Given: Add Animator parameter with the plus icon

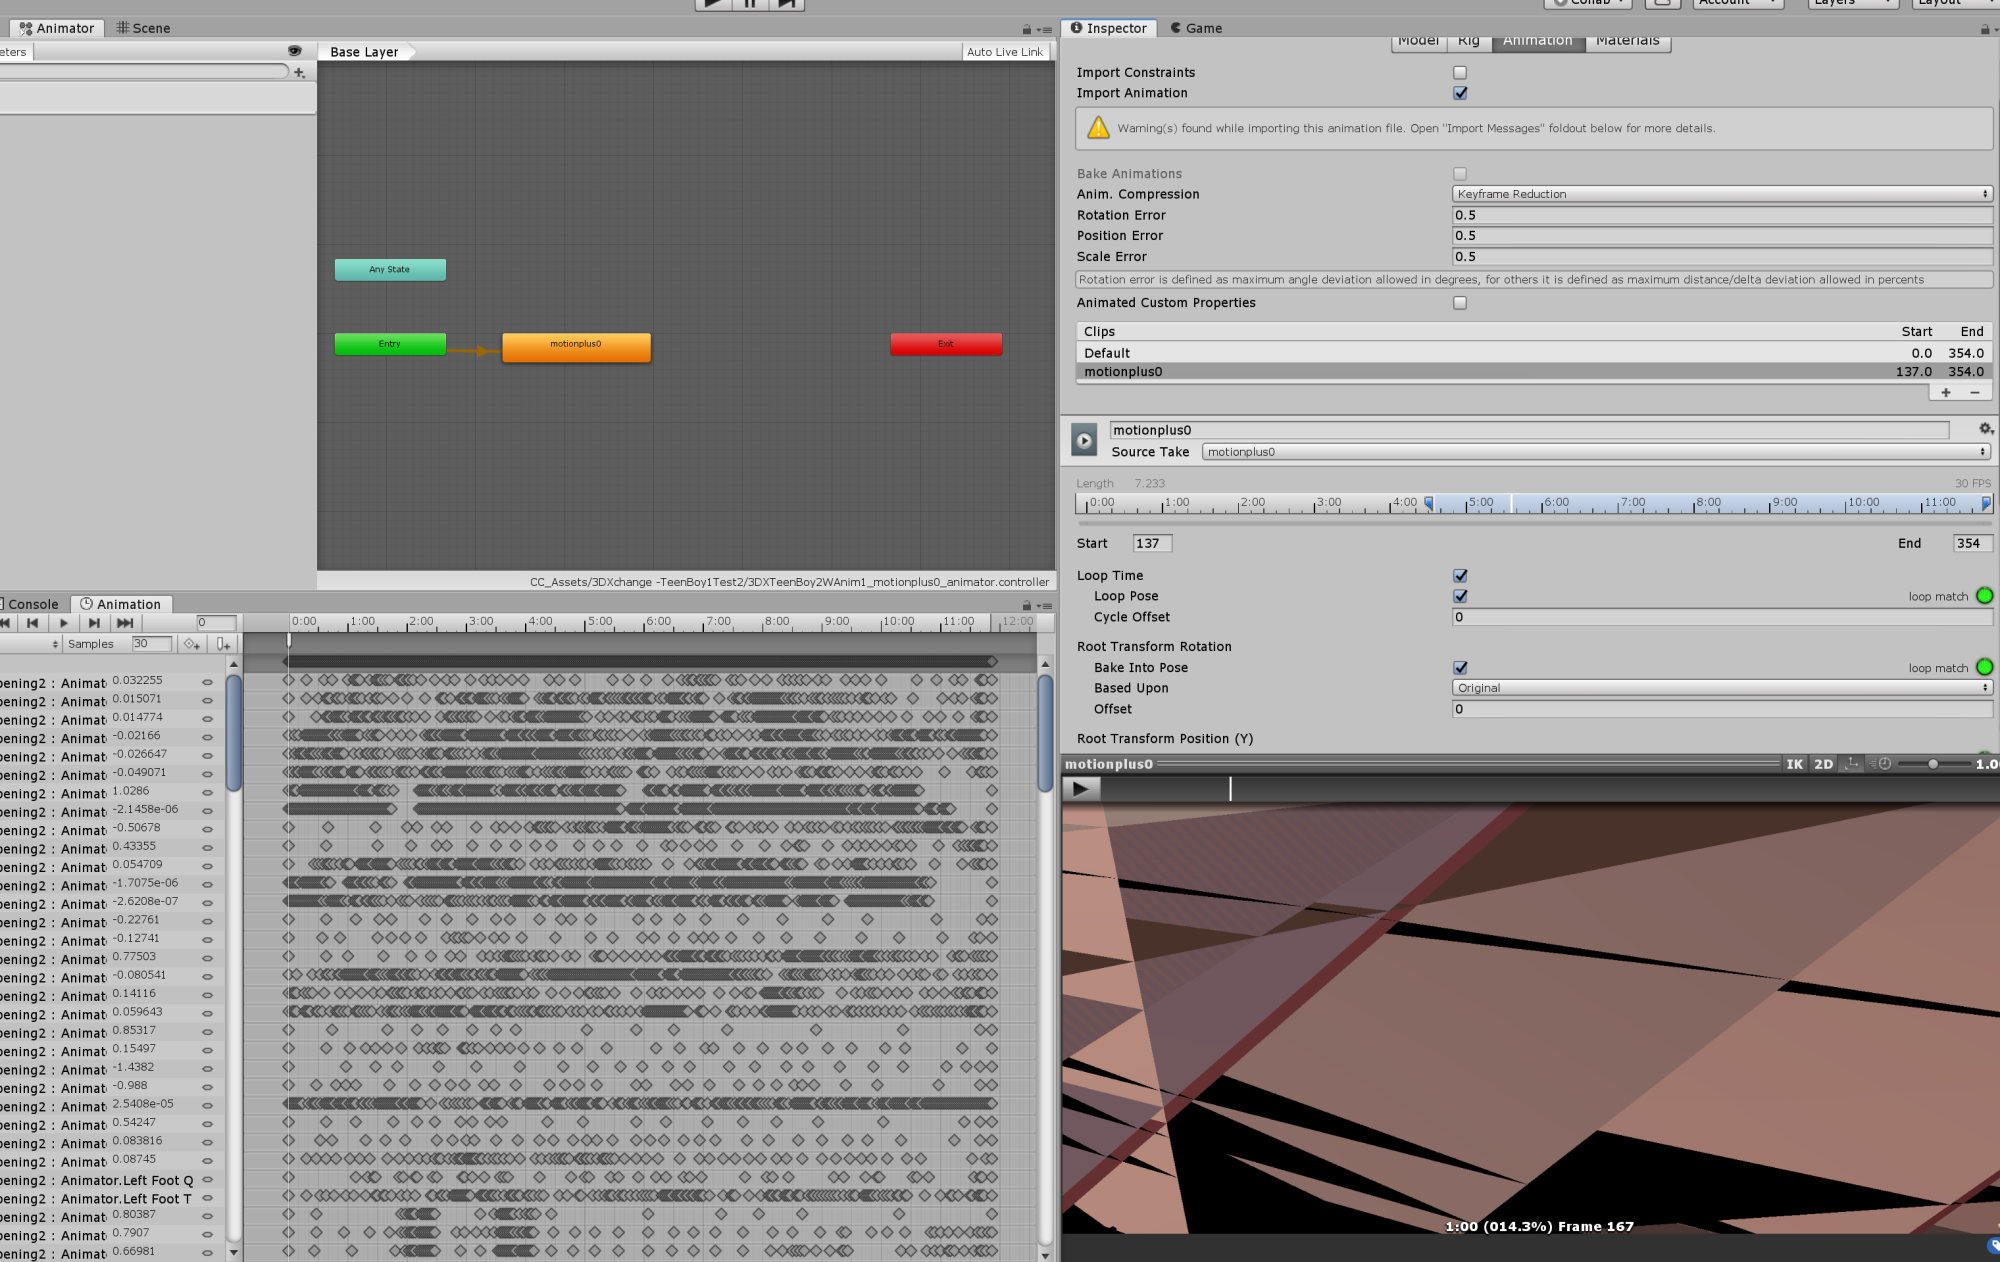Looking at the screenshot, I should (x=300, y=72).
